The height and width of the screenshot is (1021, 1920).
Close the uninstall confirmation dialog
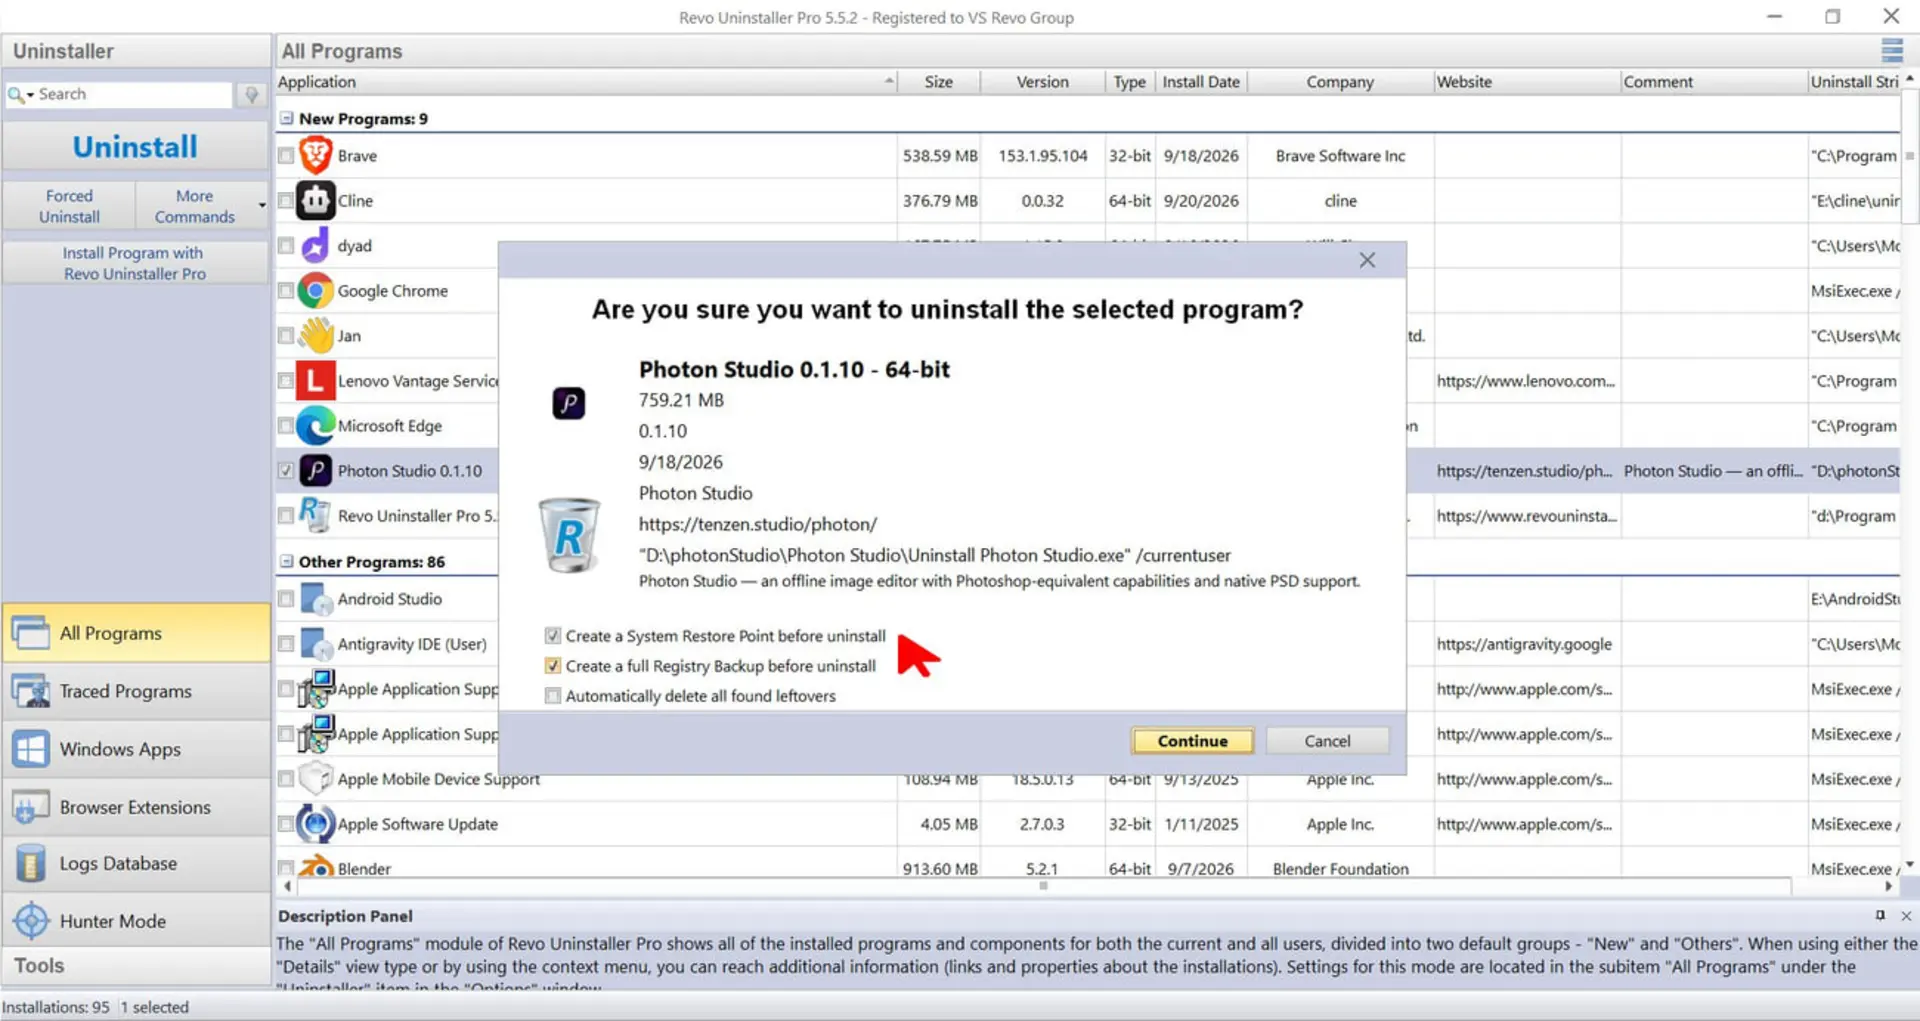point(1367,260)
